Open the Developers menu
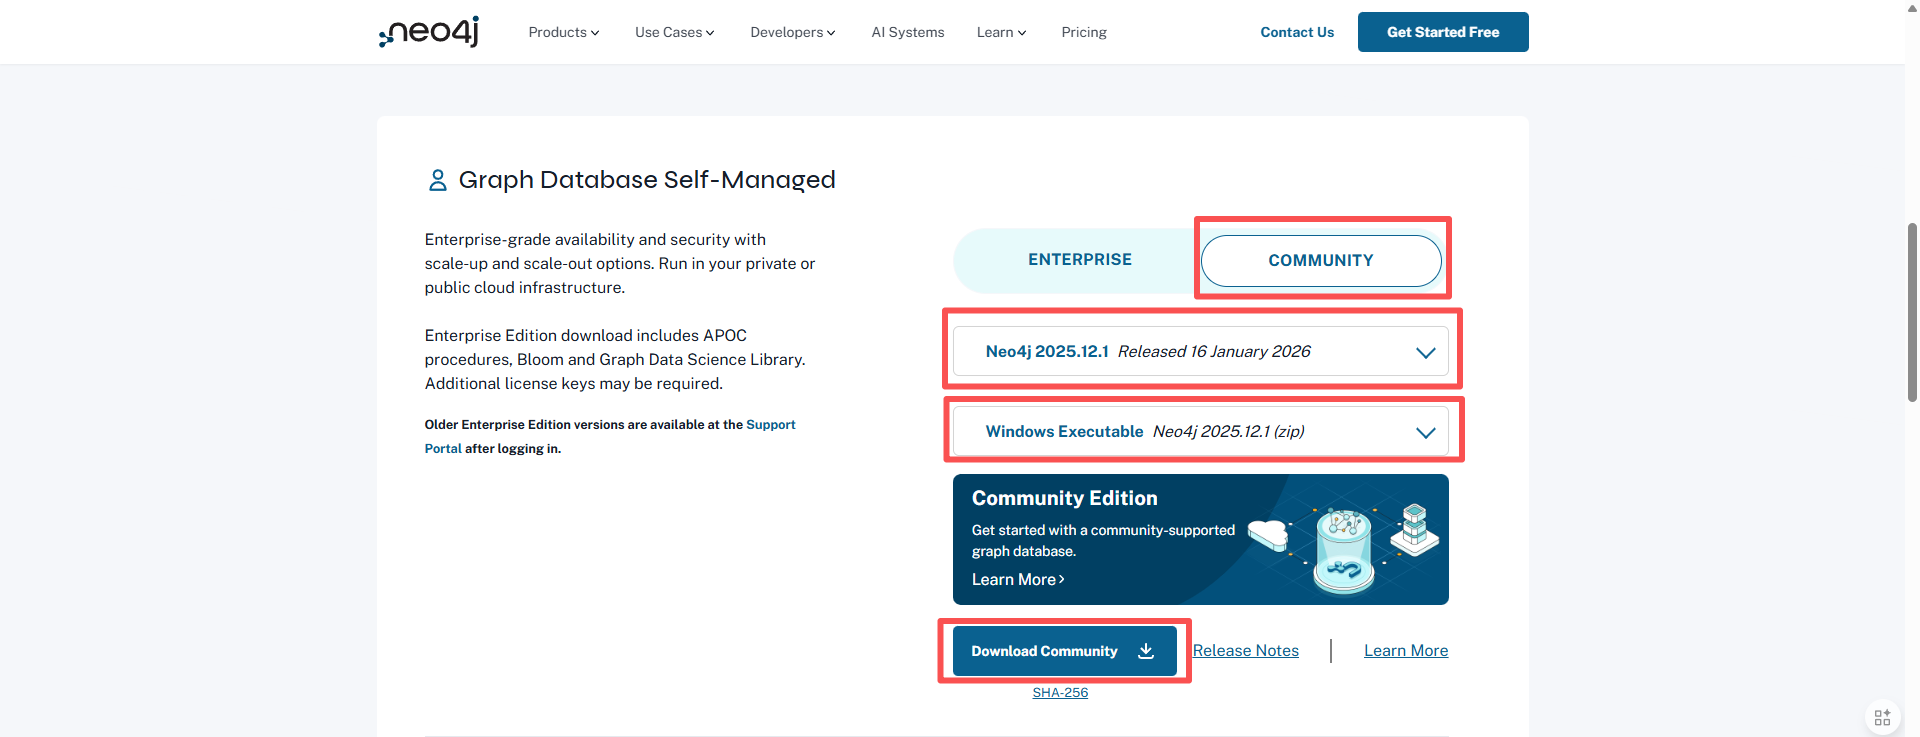The image size is (1920, 737). 792,32
